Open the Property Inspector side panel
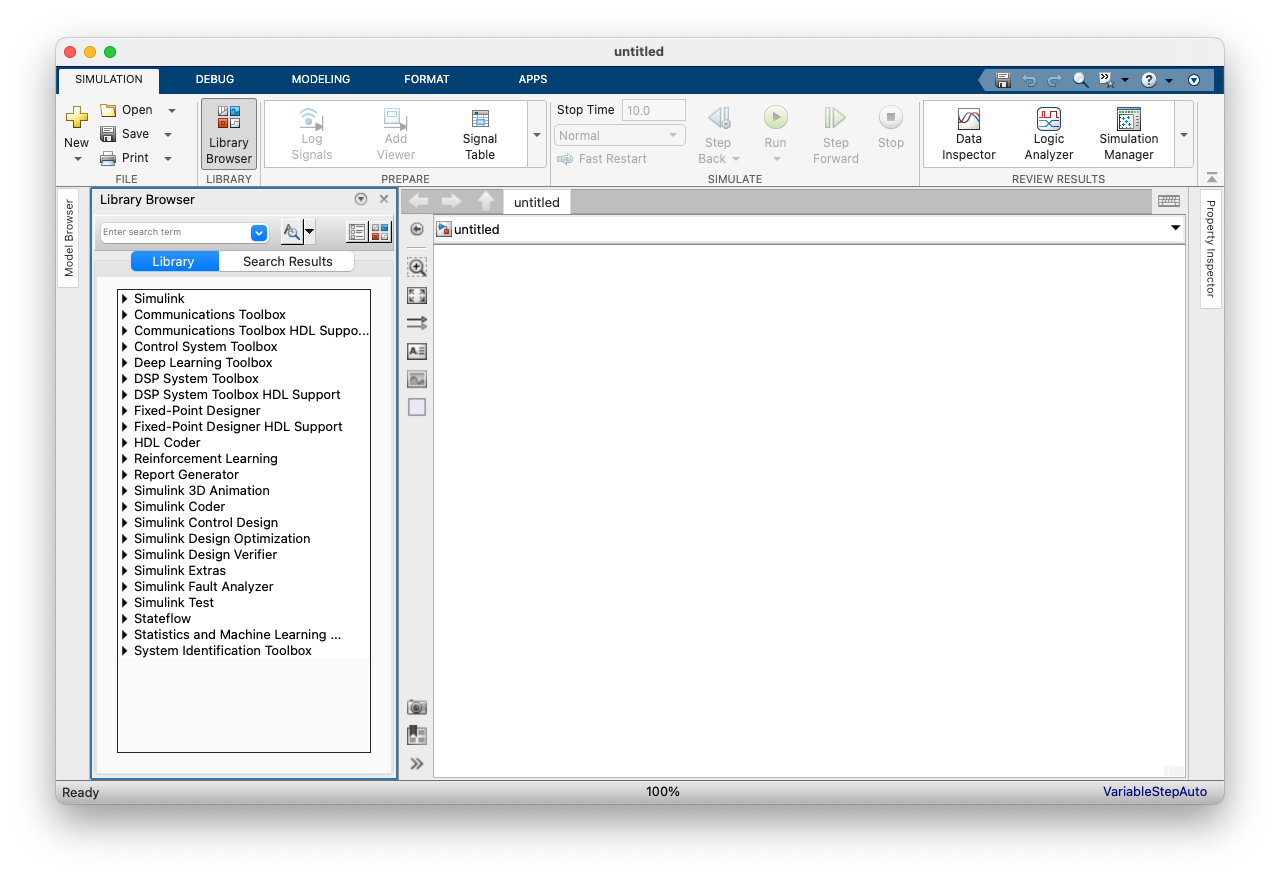 1210,248
